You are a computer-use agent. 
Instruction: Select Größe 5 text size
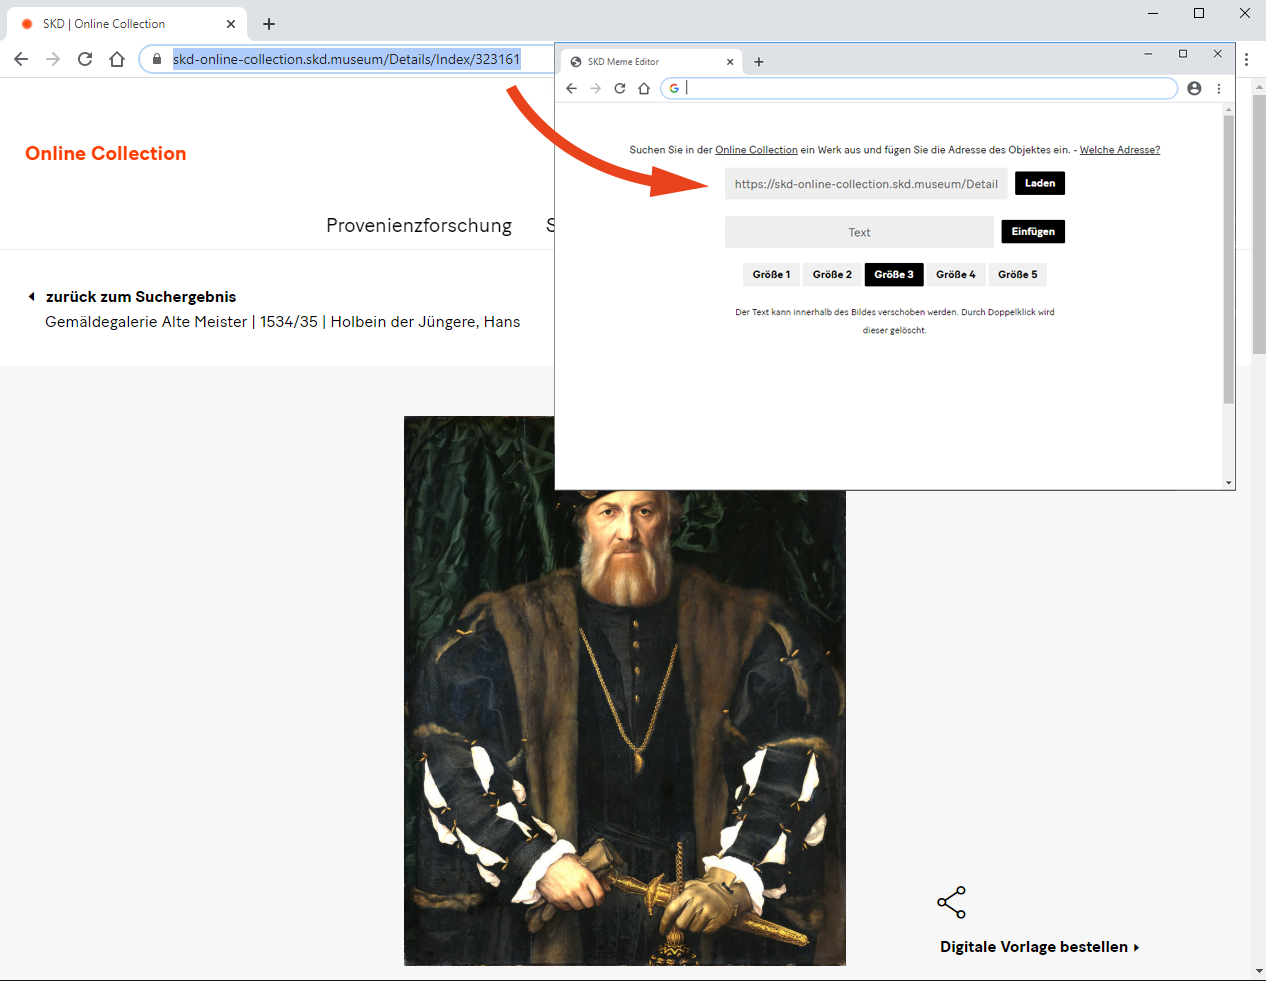click(x=1018, y=274)
